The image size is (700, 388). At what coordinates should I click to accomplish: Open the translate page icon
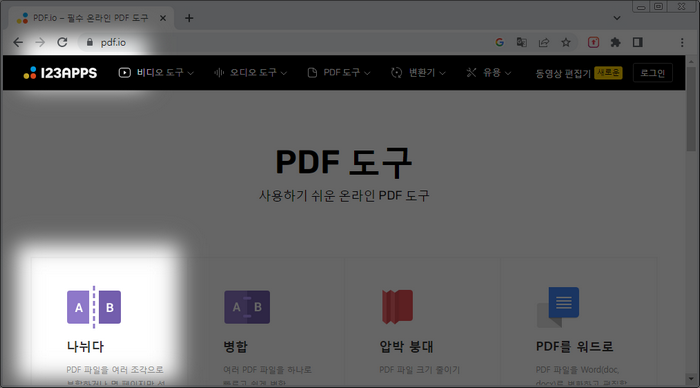521,42
